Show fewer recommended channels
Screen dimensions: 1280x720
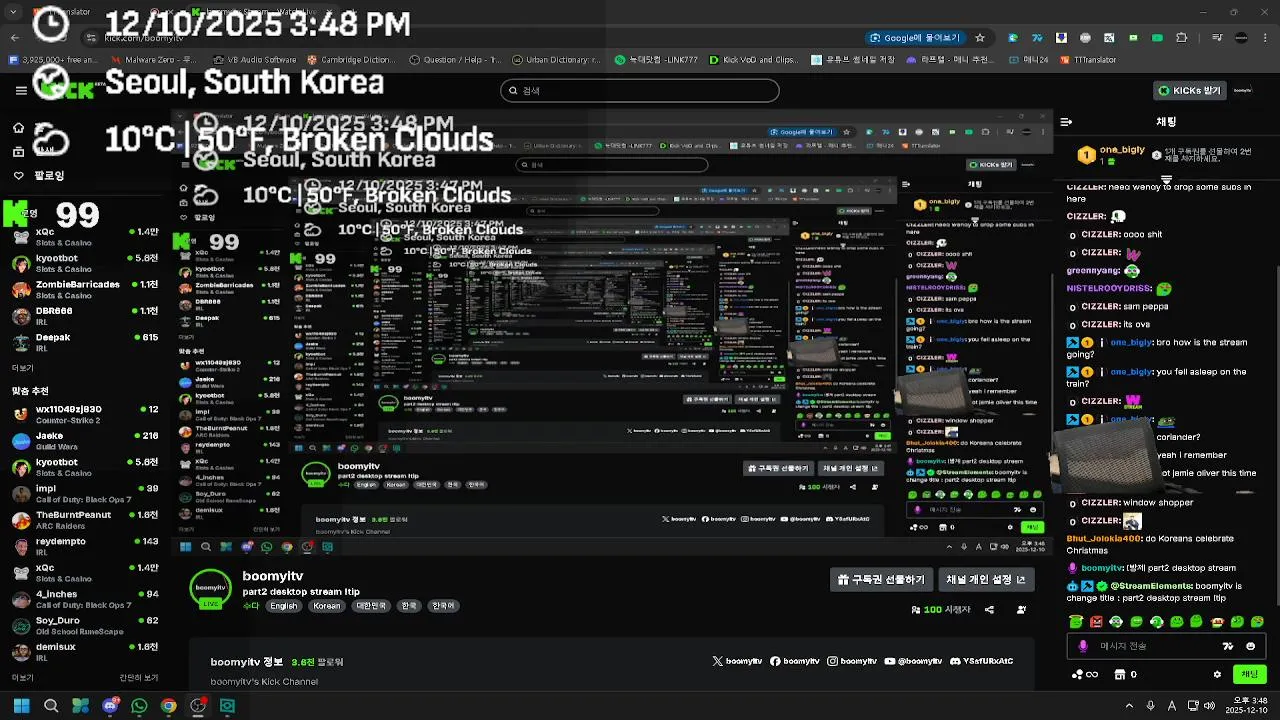139,678
